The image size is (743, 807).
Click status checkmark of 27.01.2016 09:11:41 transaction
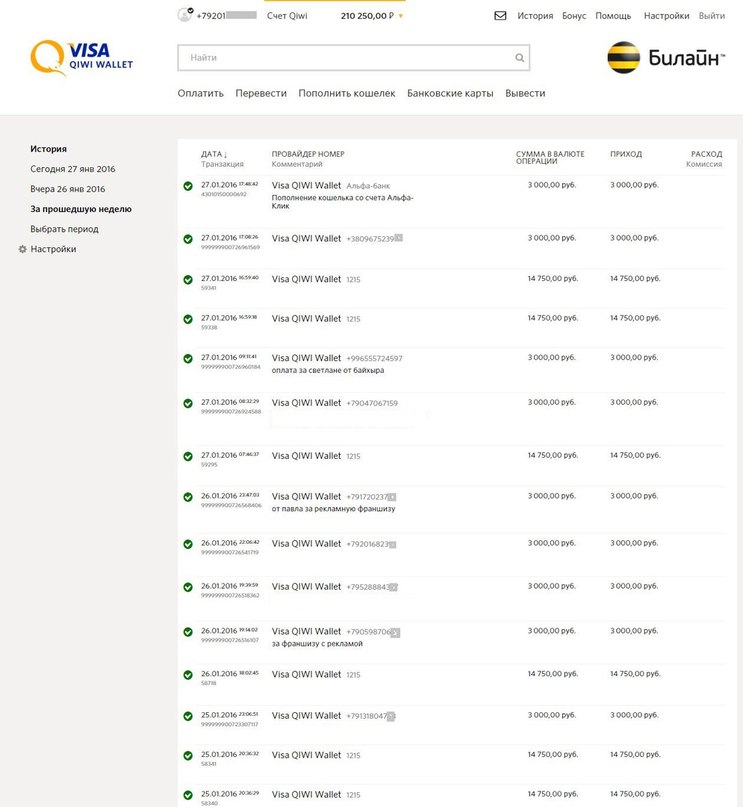188,358
